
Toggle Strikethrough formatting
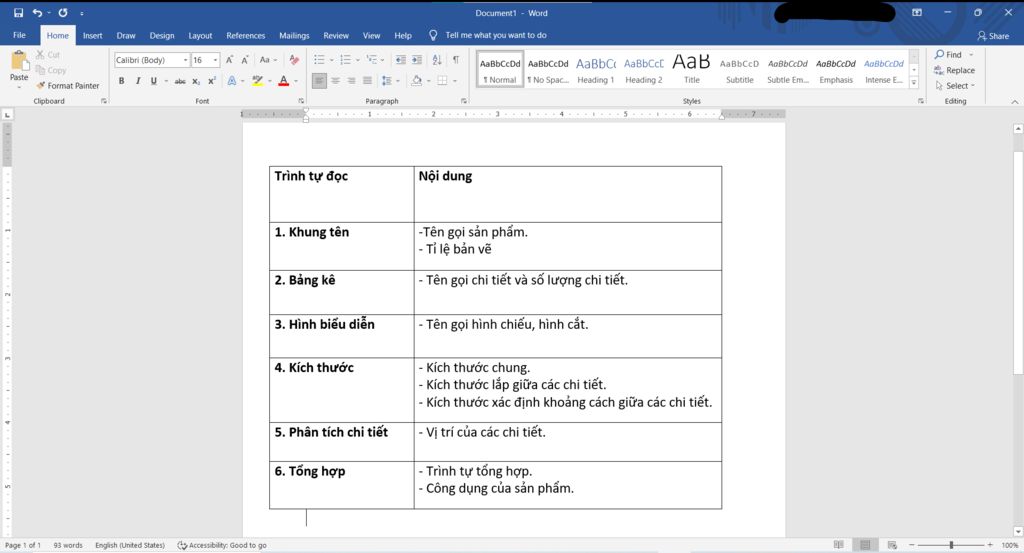click(x=180, y=81)
